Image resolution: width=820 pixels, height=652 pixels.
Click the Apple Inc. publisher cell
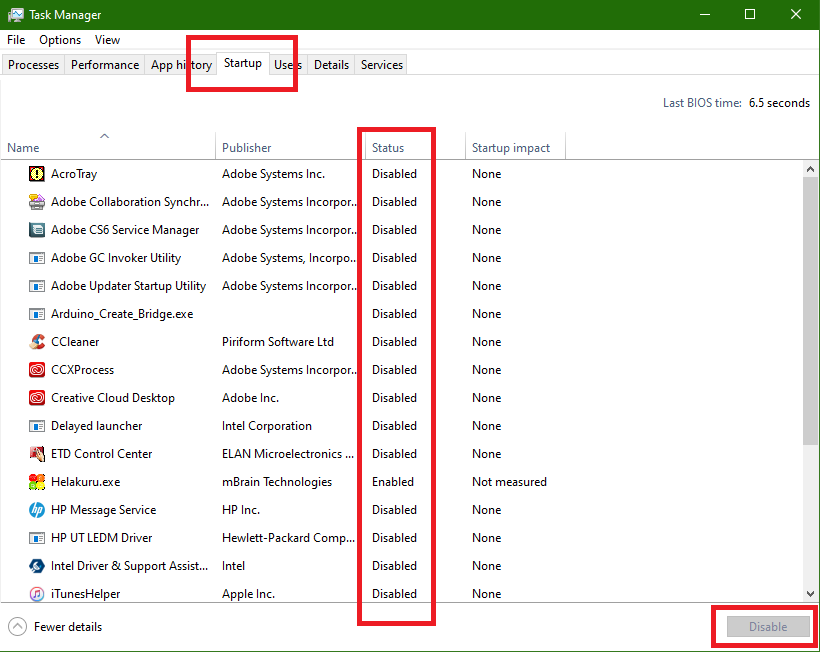(248, 594)
